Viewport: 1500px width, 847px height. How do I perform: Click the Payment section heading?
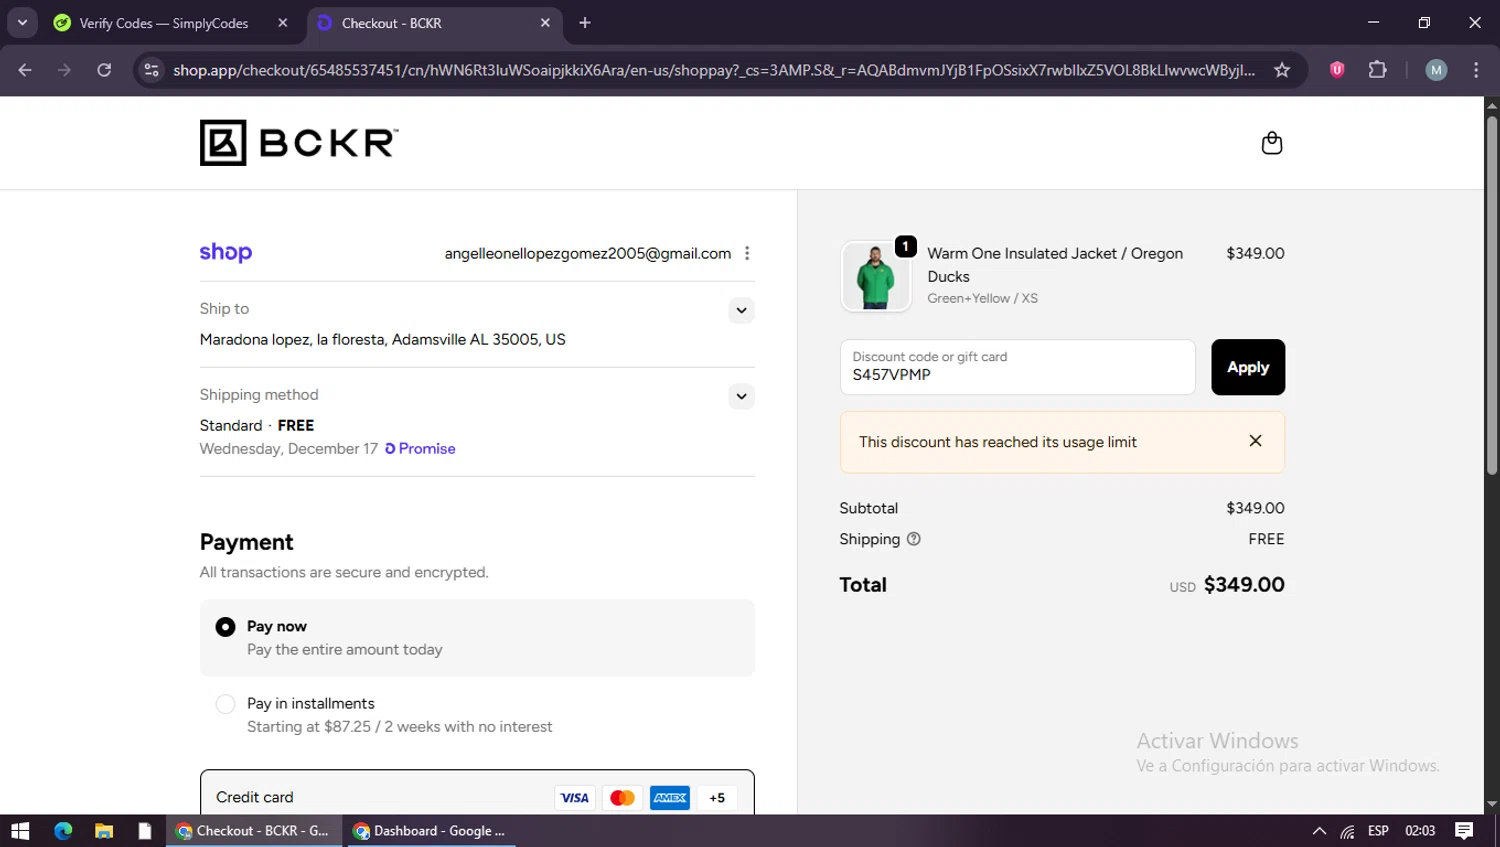click(x=246, y=542)
